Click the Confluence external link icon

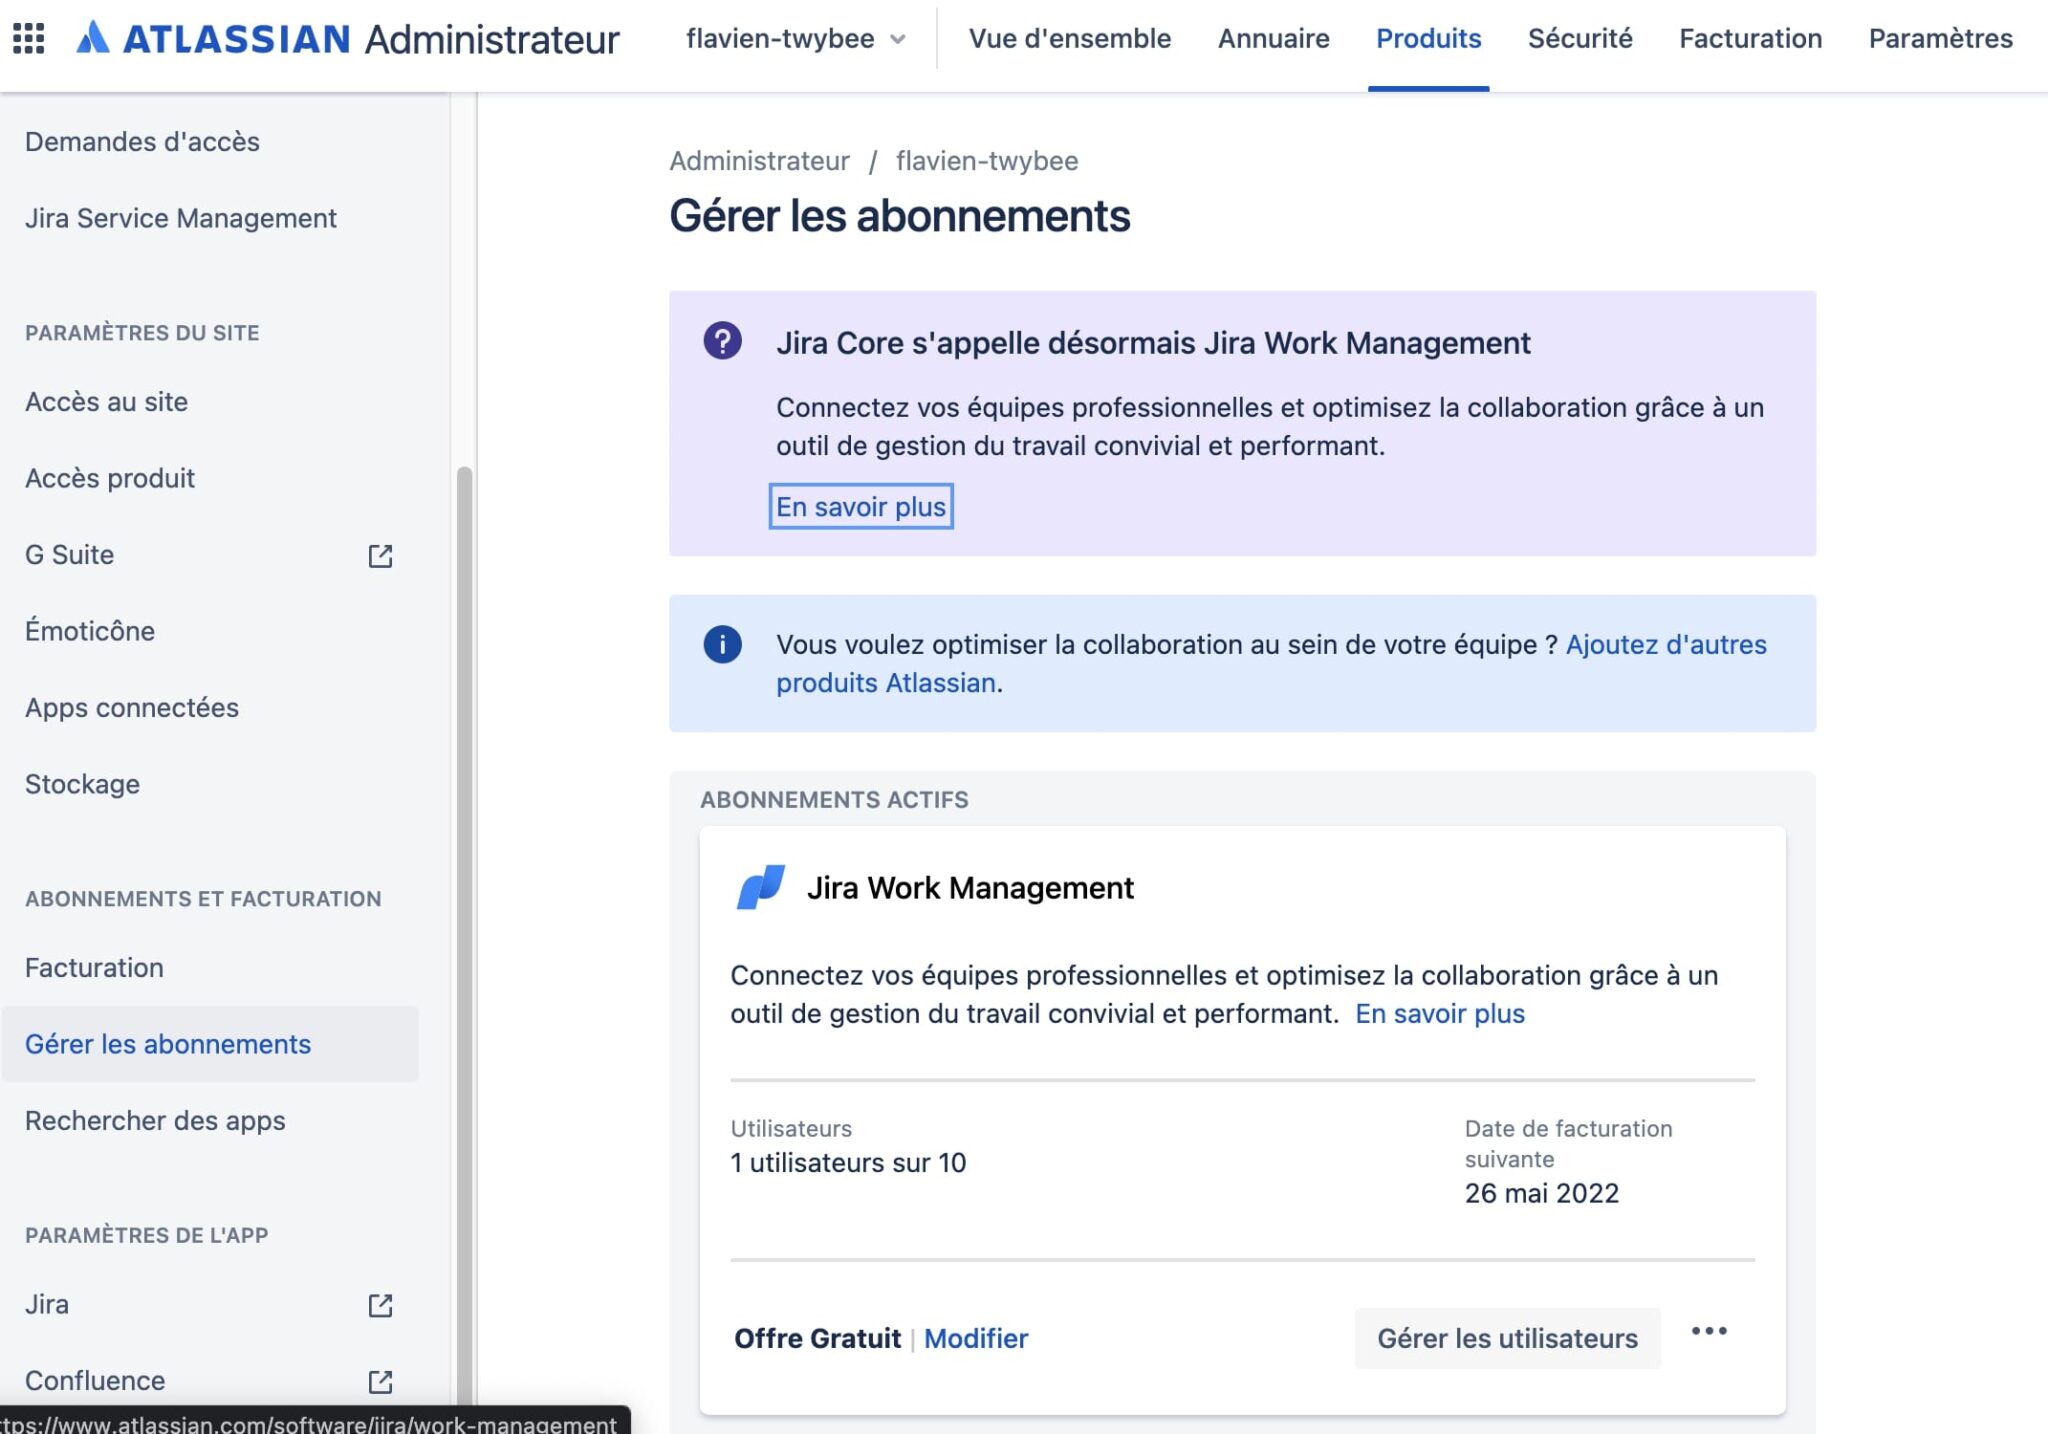[380, 1381]
